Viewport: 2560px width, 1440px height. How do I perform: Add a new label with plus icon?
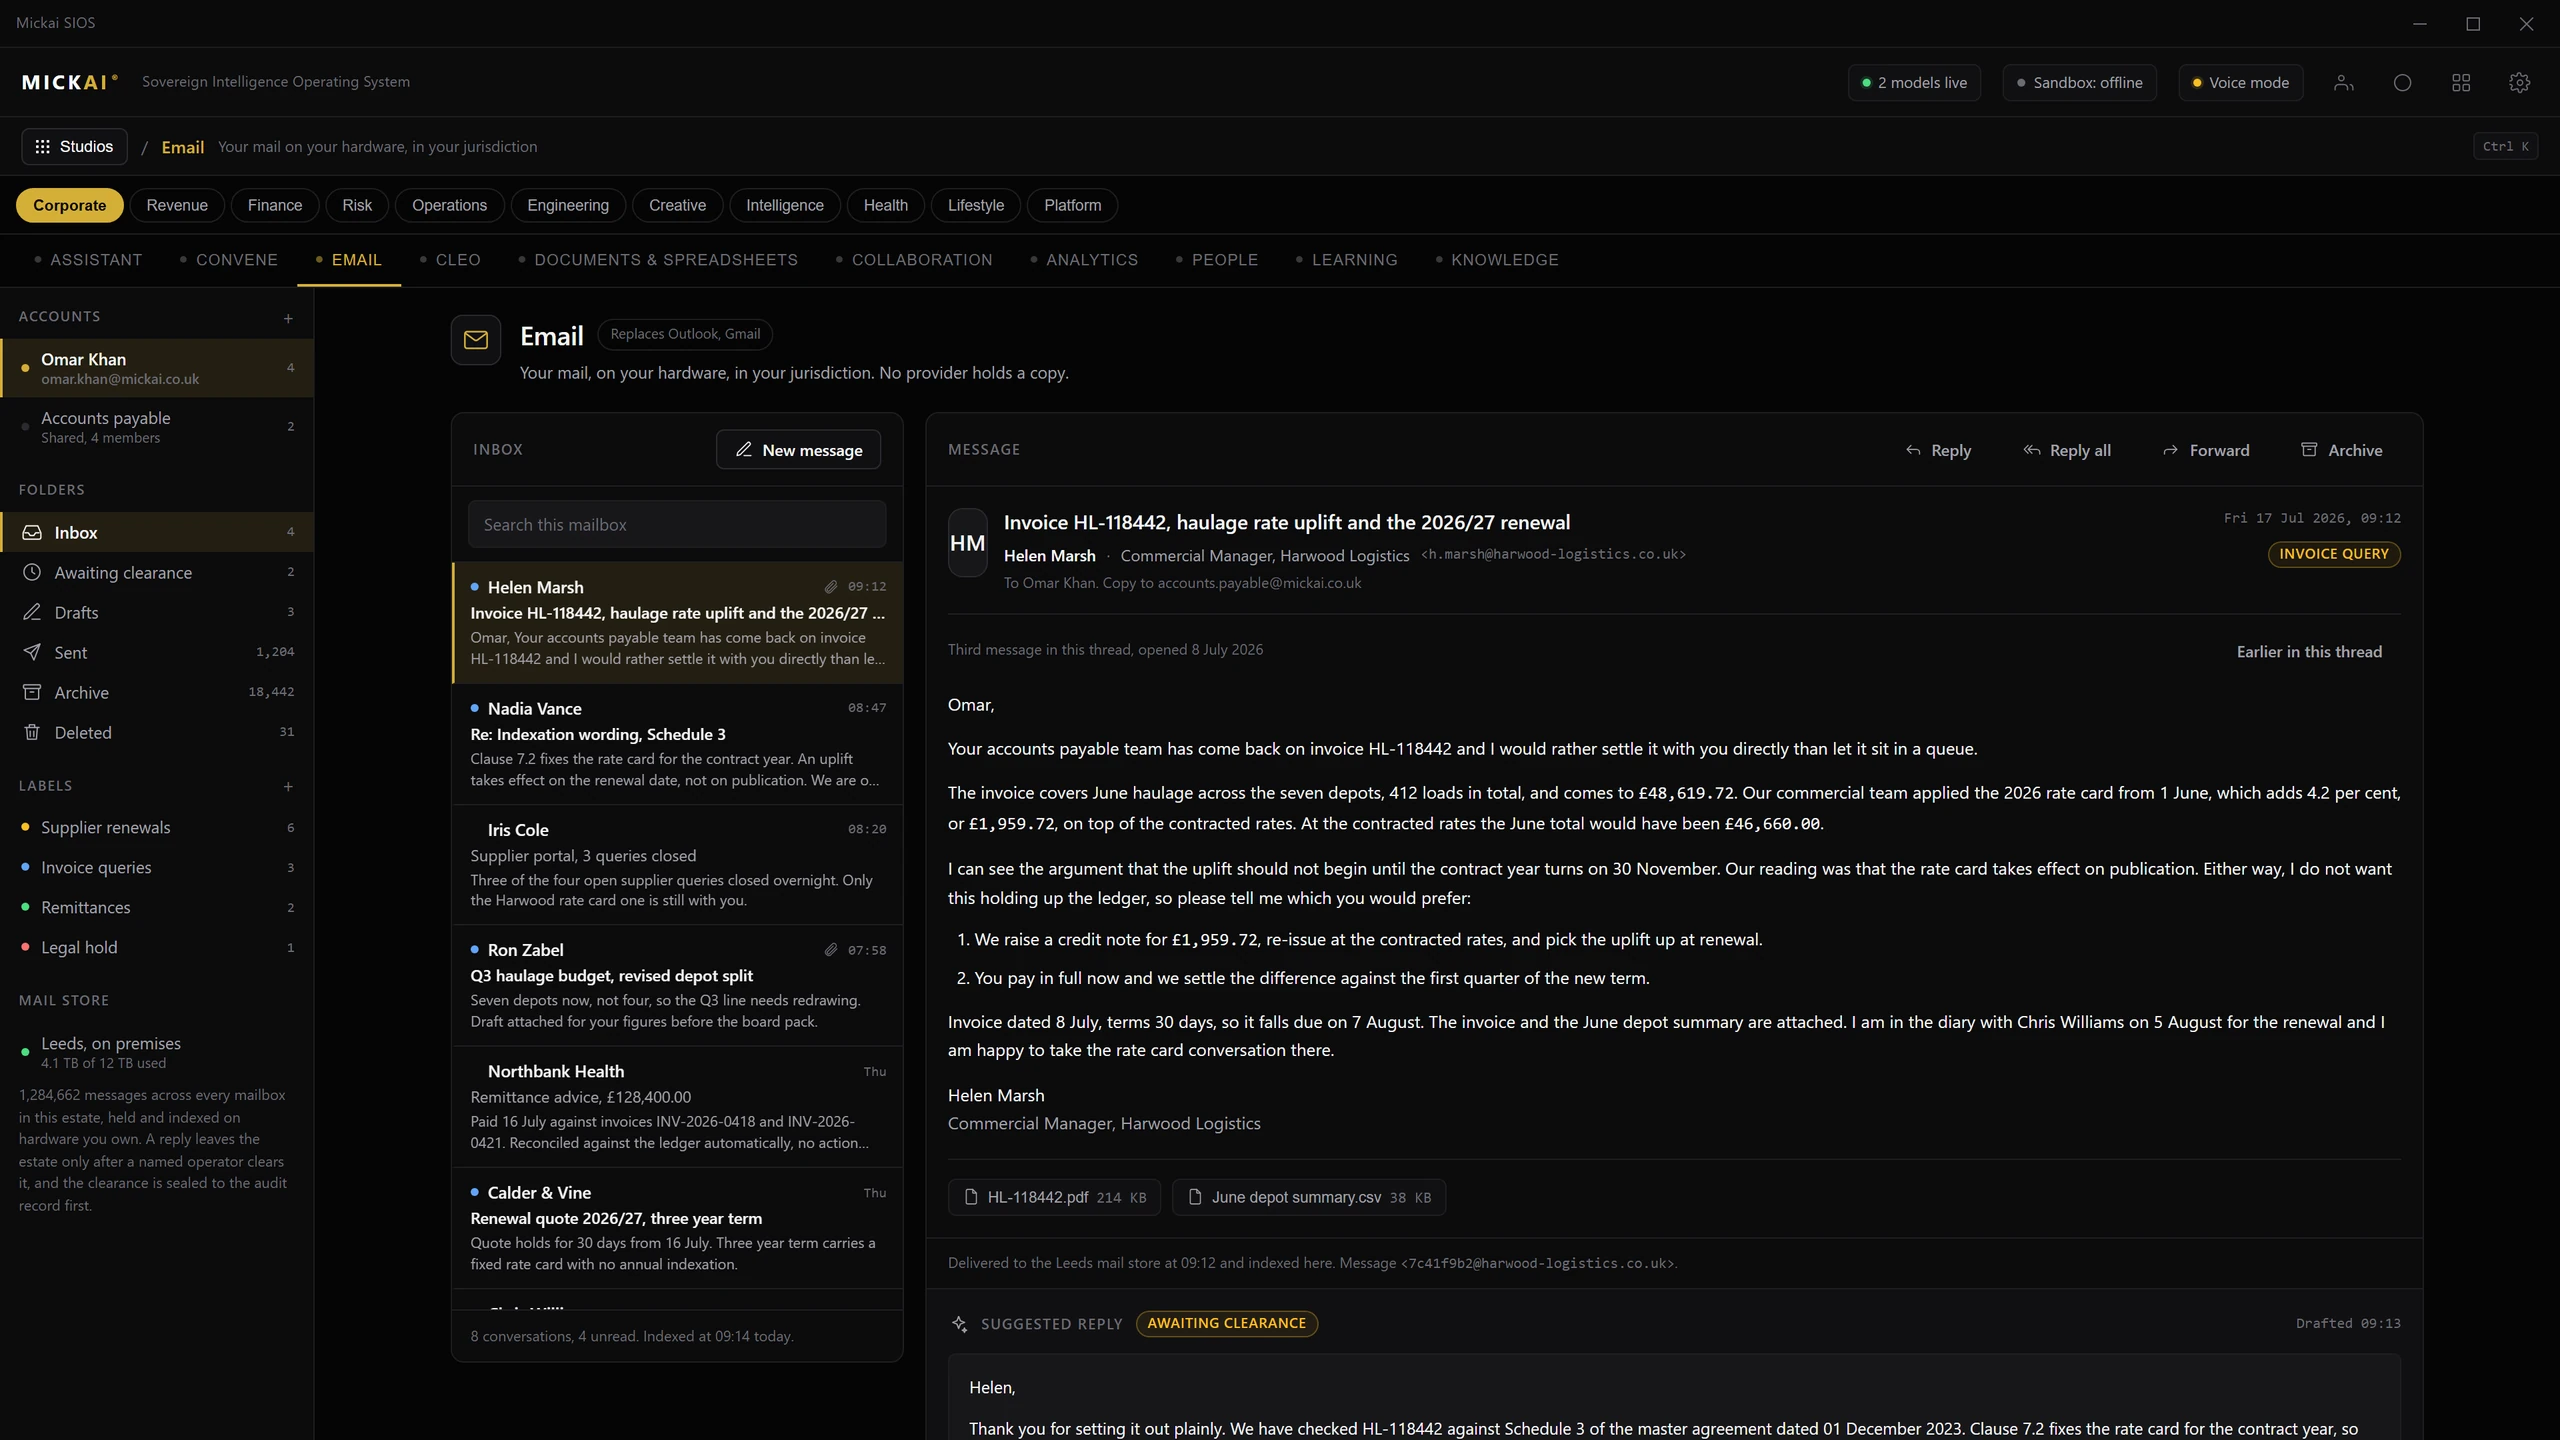[288, 786]
